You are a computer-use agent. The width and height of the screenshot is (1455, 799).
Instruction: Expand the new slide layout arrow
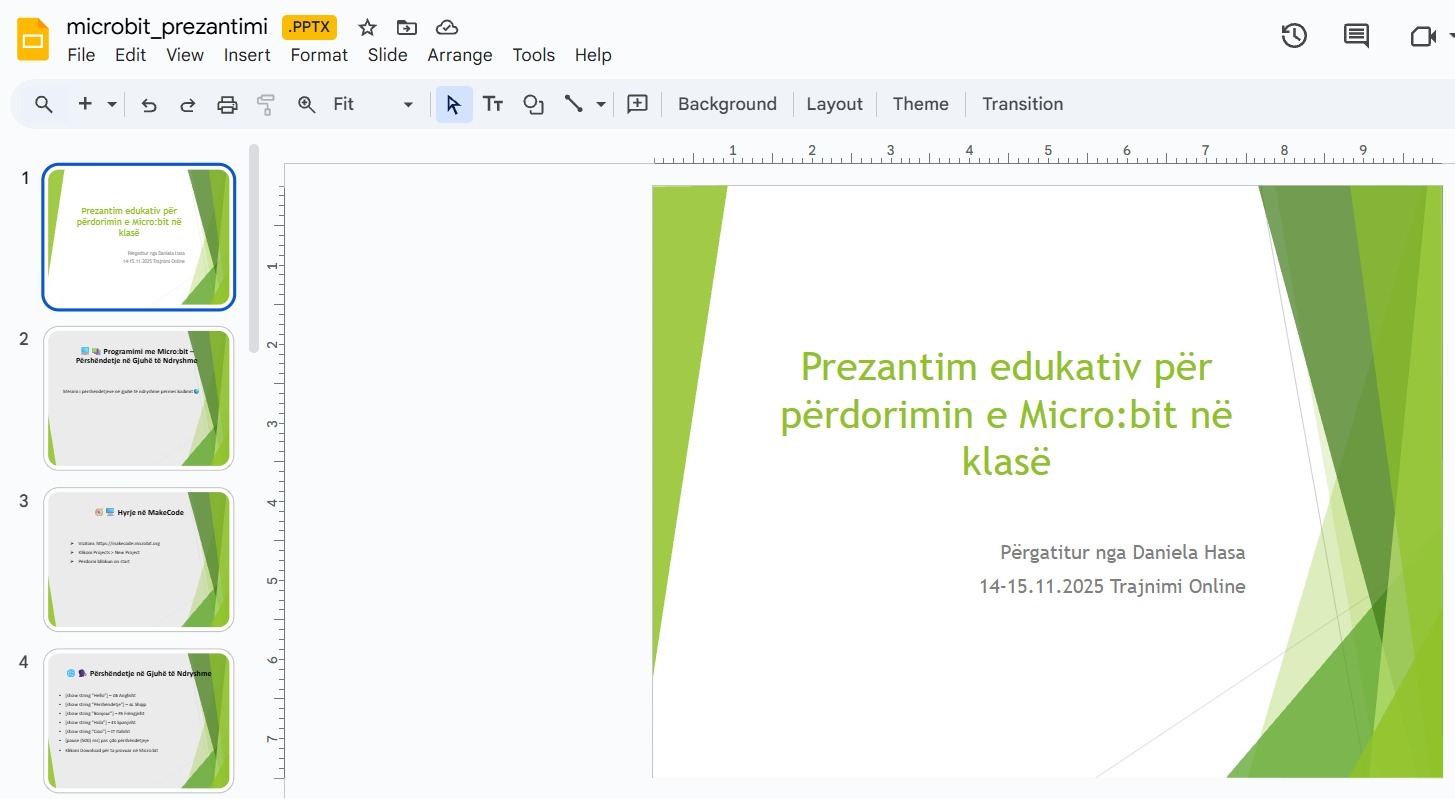pos(112,104)
